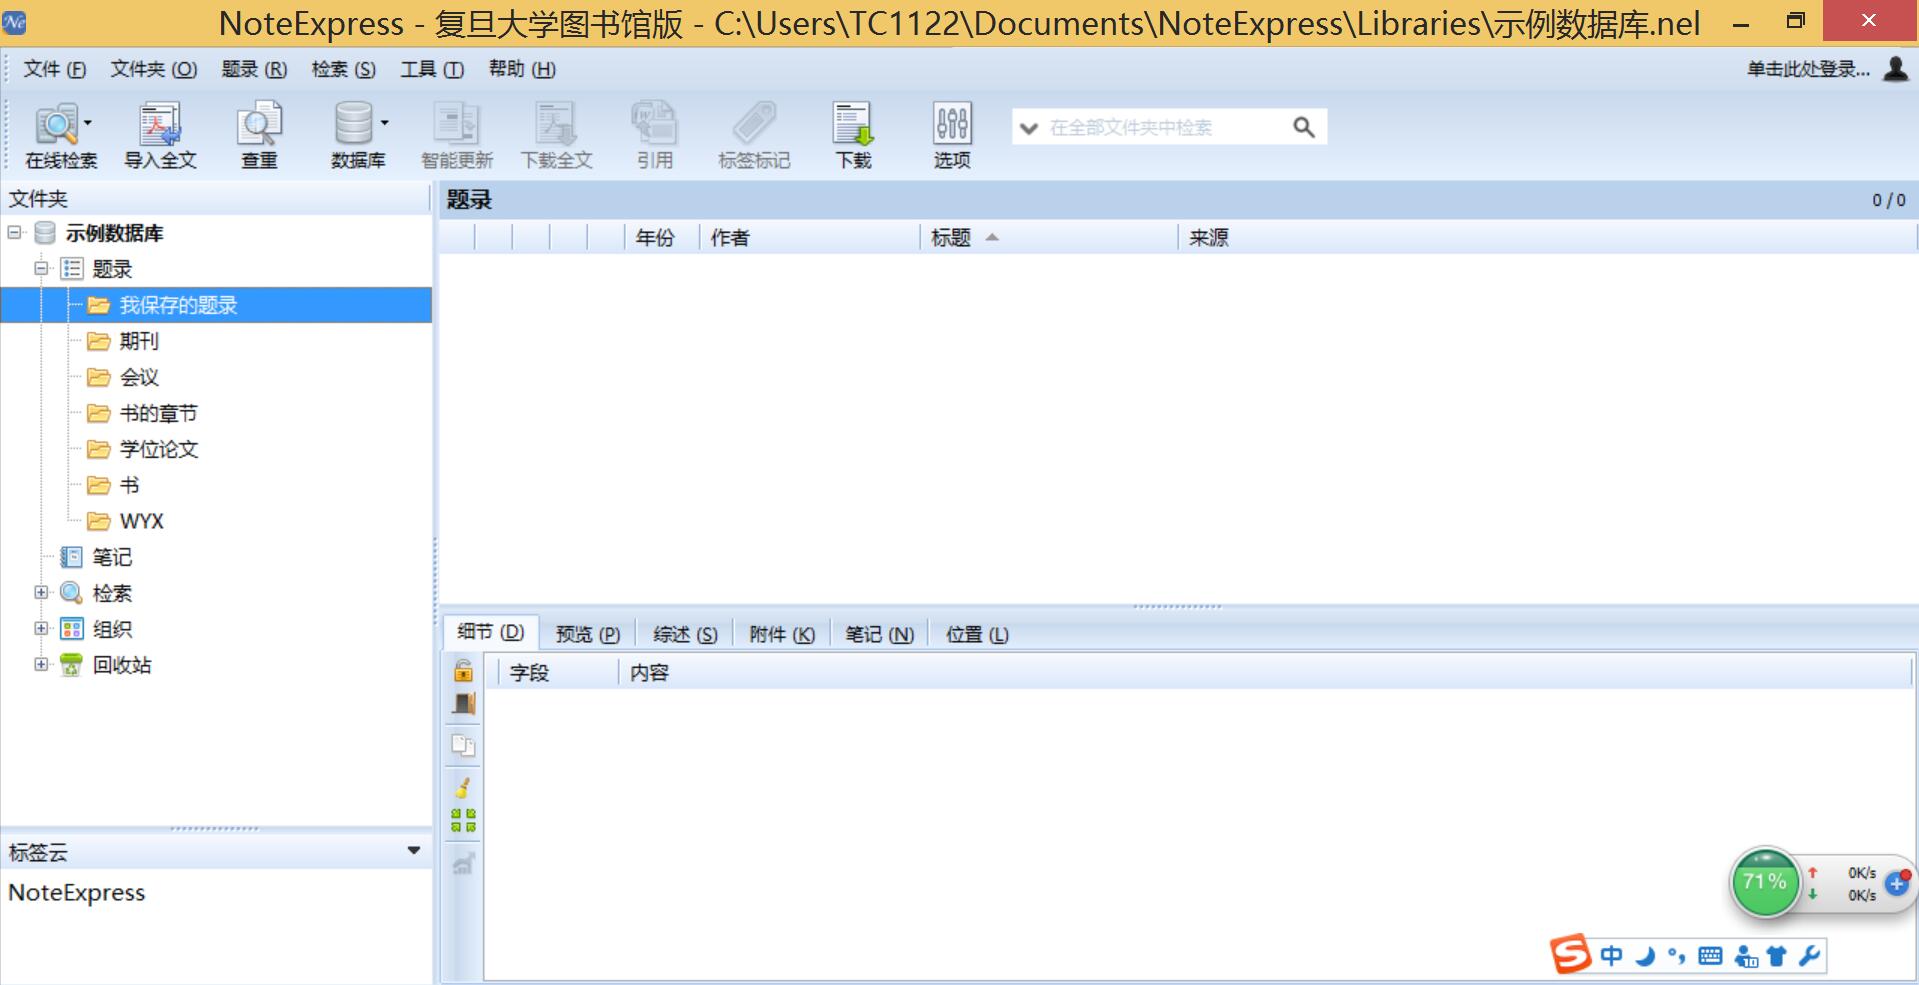Sort by the 年份 column header

coord(661,237)
